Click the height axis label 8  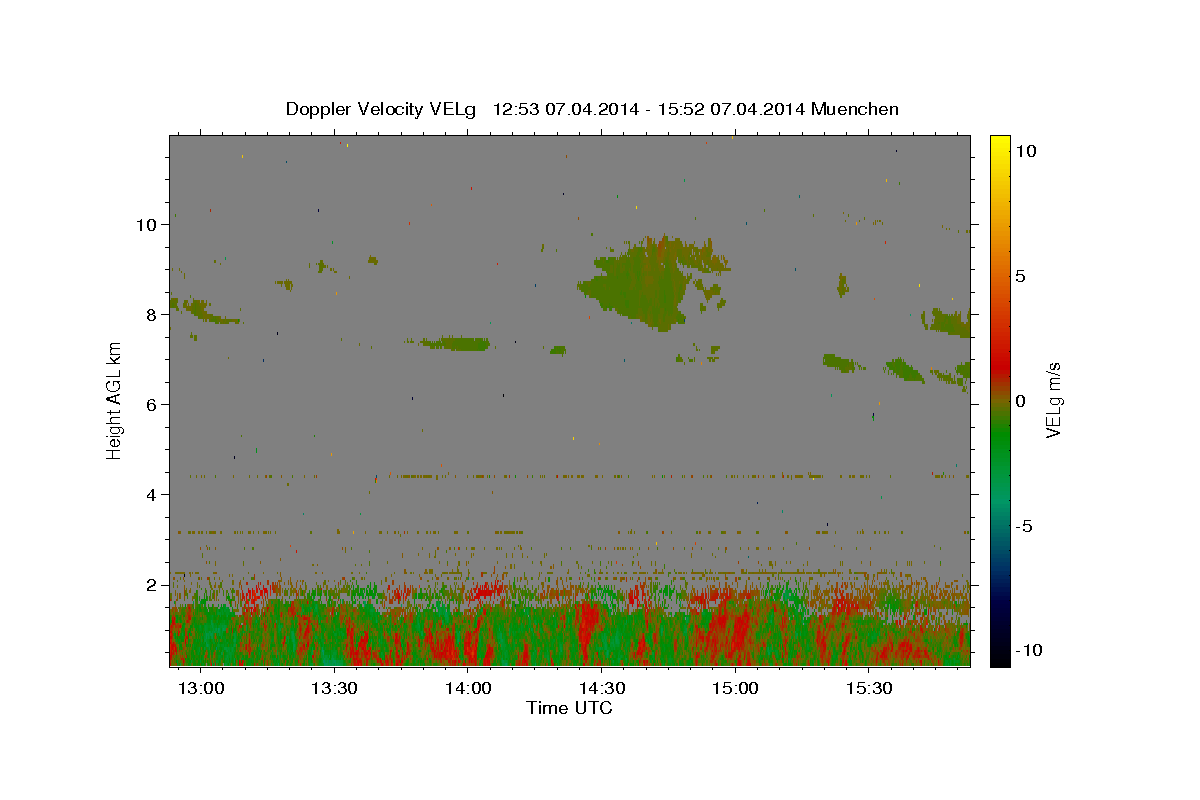click(152, 315)
